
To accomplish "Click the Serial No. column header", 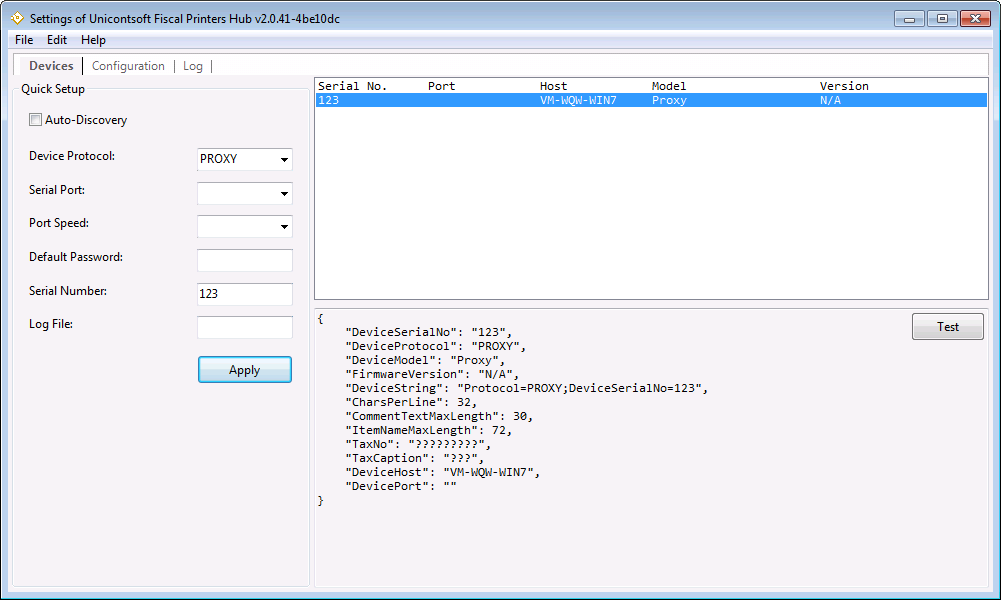I will tap(352, 86).
